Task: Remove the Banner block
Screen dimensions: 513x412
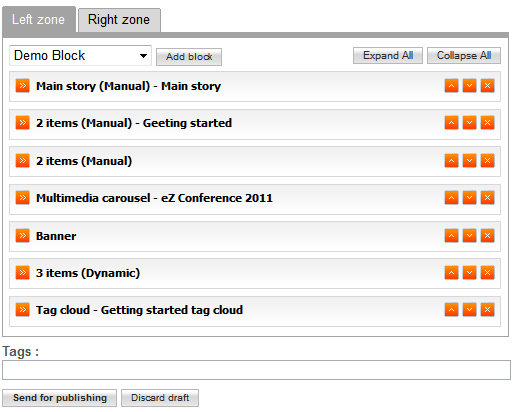Action: pos(487,236)
